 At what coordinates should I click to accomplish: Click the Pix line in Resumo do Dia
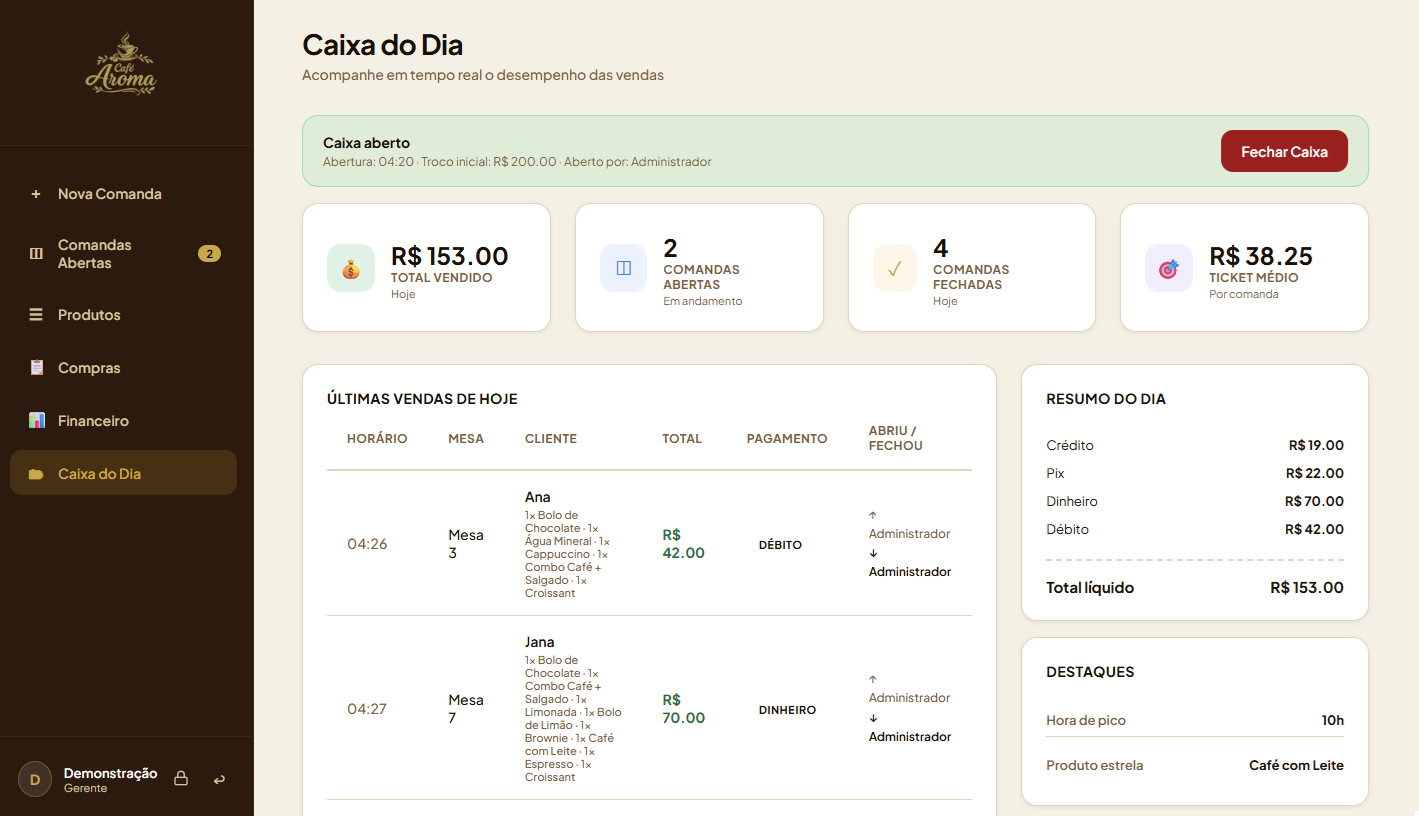coord(1195,474)
